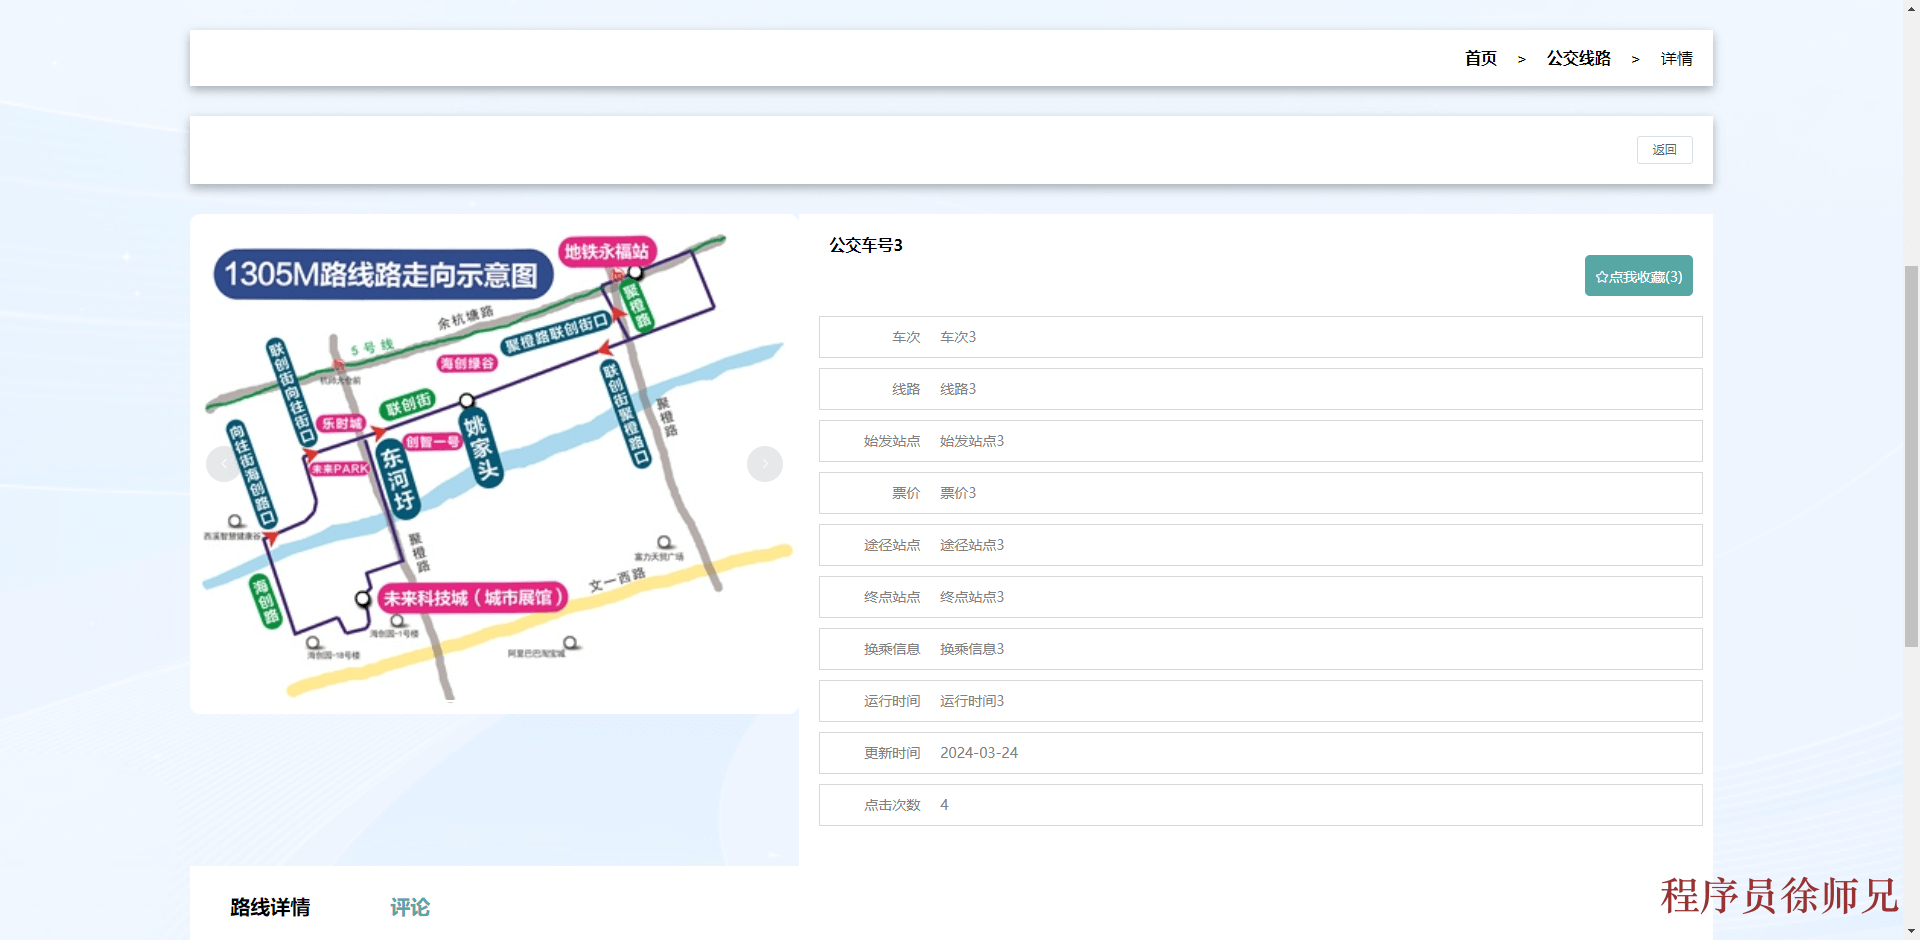Click the 途径站点 info row
The image size is (1920, 940).
1260,545
